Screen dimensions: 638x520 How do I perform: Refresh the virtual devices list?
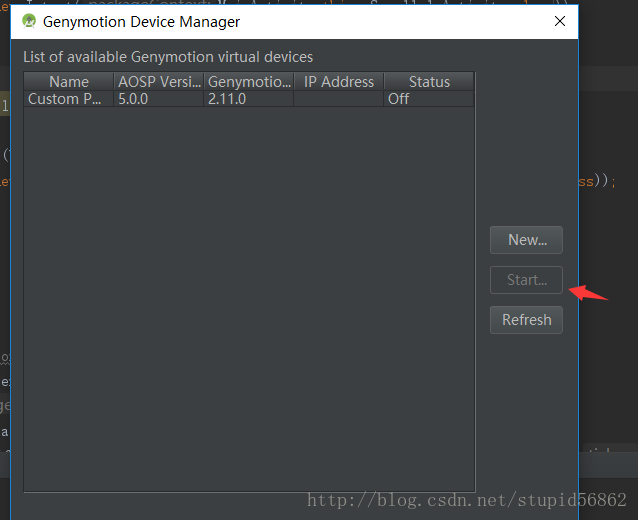click(x=526, y=320)
